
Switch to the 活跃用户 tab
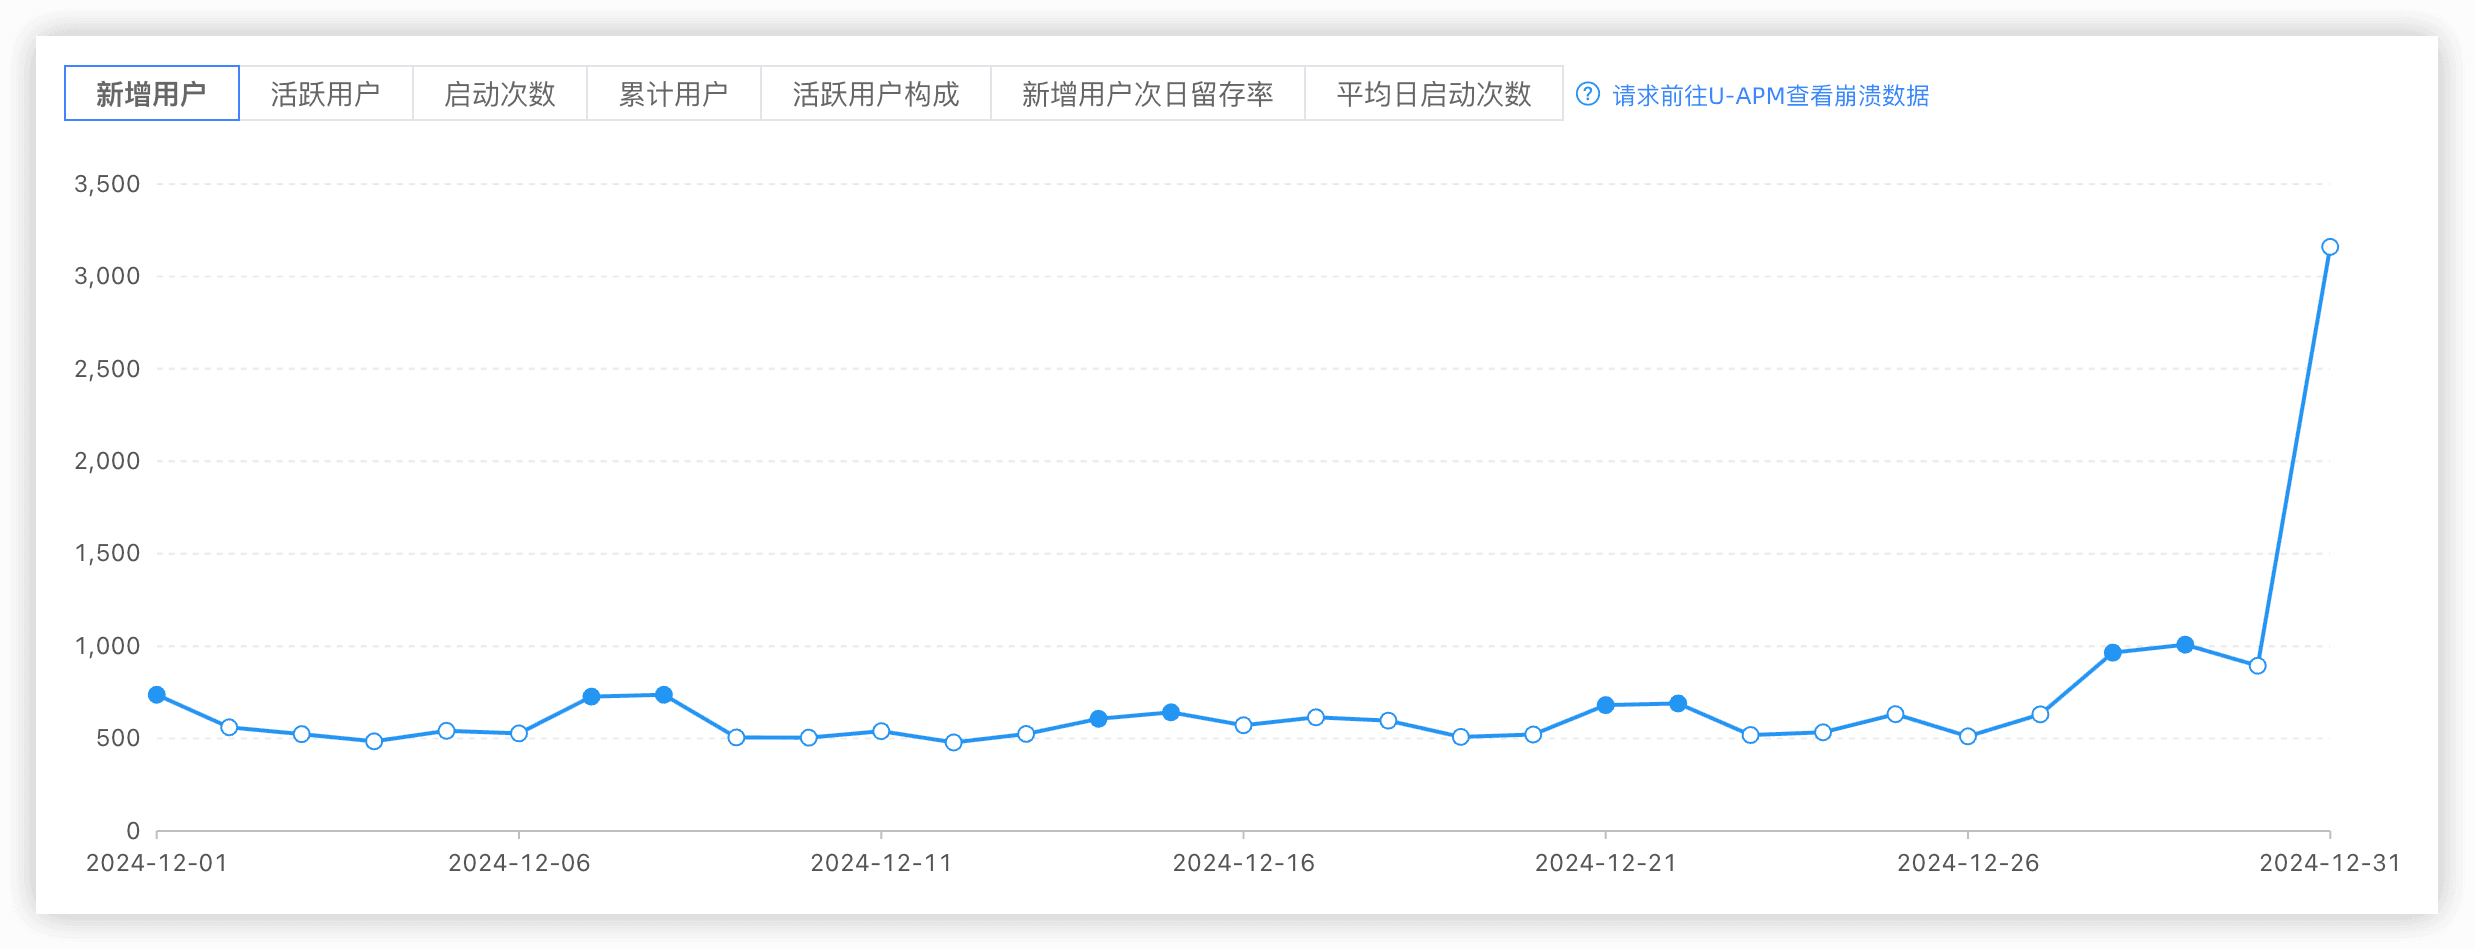click(x=325, y=94)
